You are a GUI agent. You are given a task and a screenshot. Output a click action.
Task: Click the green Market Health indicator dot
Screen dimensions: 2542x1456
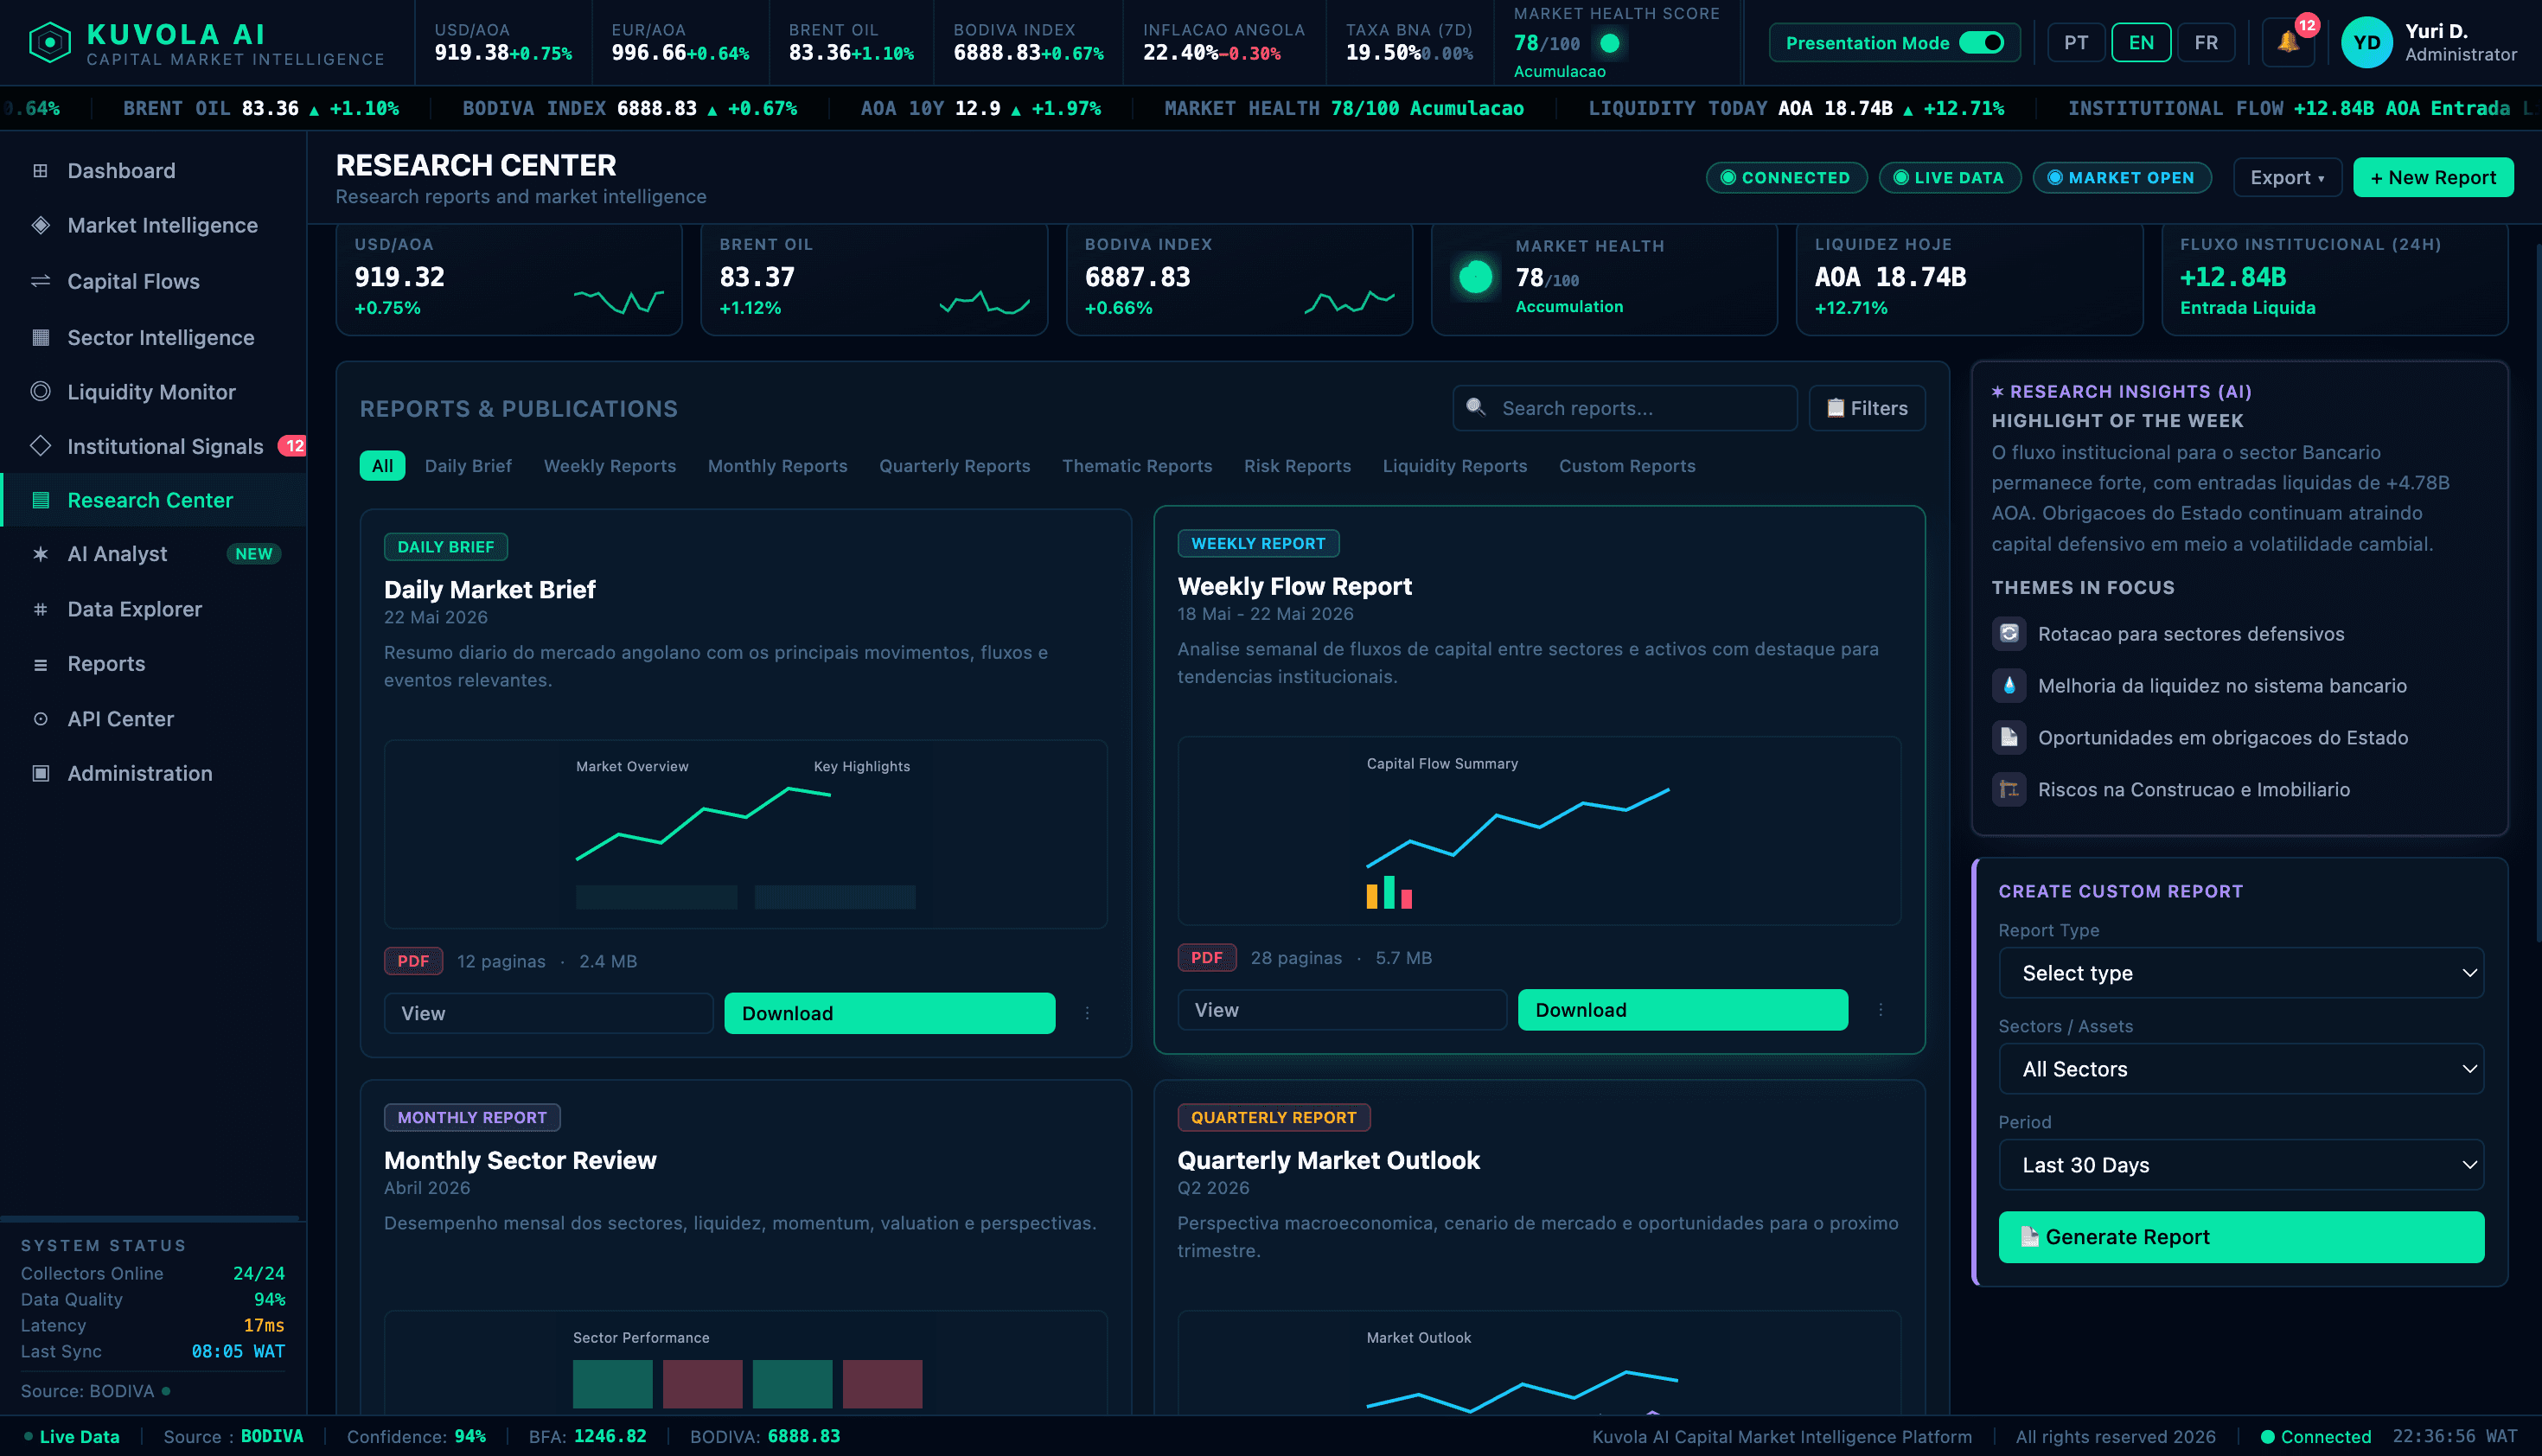pyautogui.click(x=1476, y=277)
